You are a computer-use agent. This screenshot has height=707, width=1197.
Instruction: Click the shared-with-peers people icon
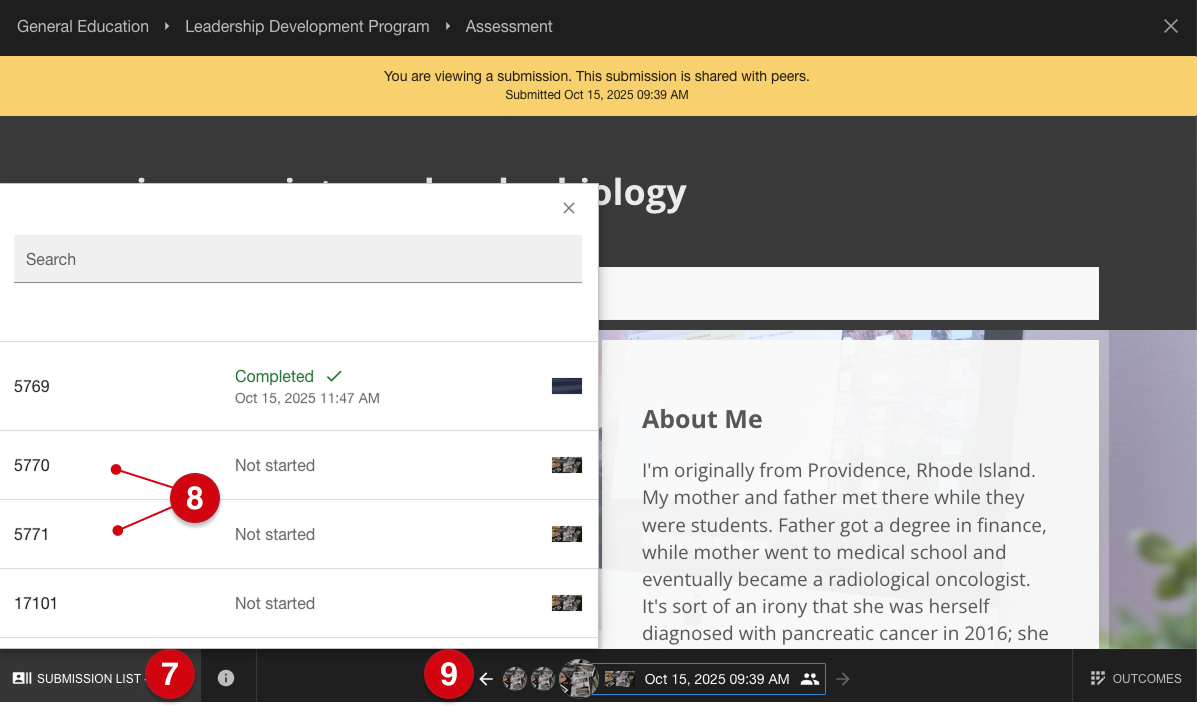[810, 679]
